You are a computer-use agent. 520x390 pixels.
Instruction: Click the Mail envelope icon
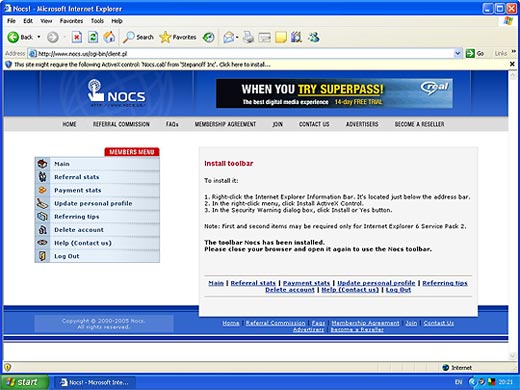(x=228, y=37)
